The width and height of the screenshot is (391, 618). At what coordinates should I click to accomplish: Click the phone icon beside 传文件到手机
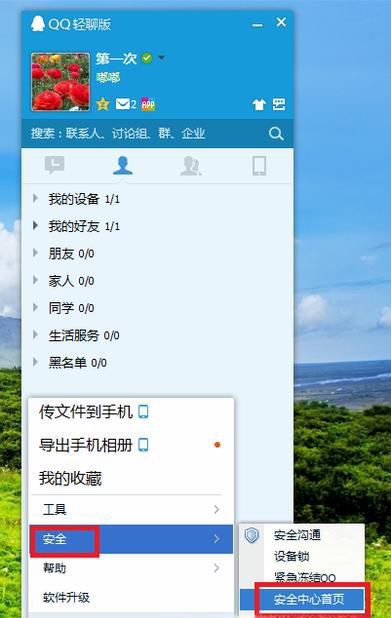pyautogui.click(x=143, y=411)
